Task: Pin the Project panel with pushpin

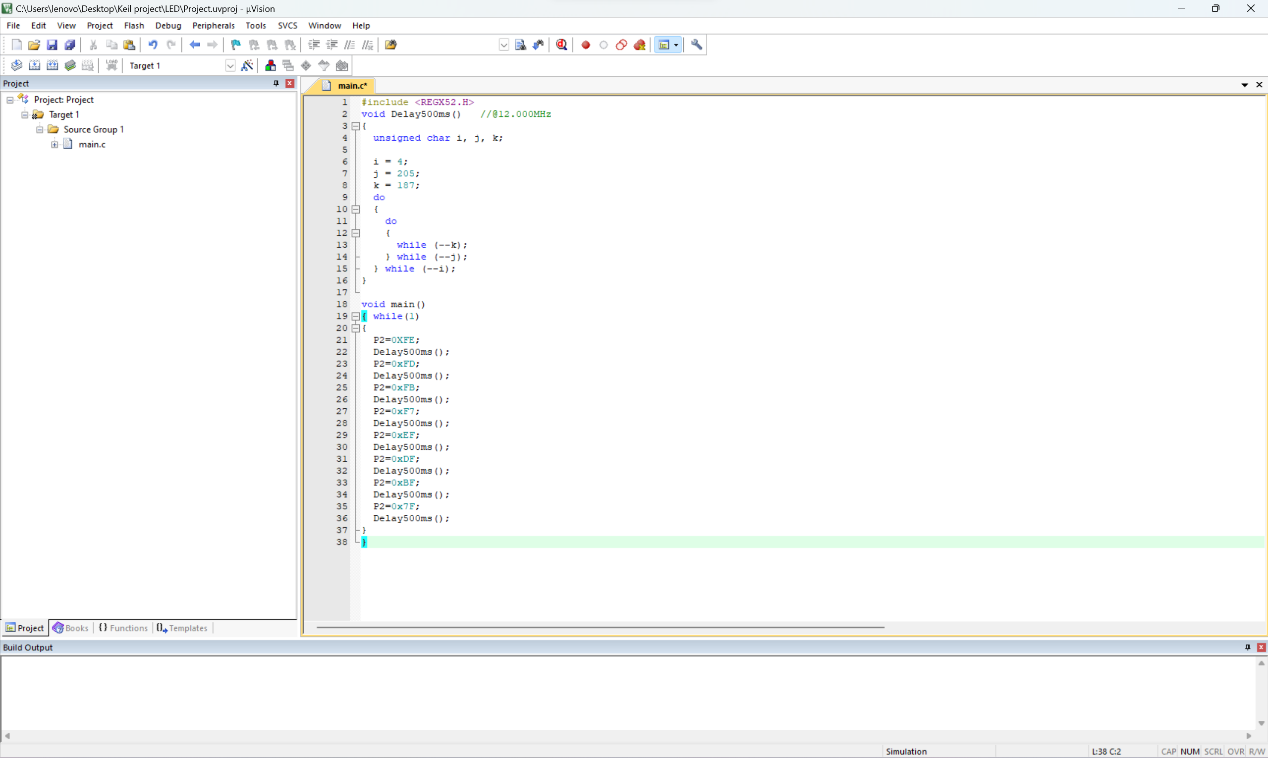Action: coord(276,83)
